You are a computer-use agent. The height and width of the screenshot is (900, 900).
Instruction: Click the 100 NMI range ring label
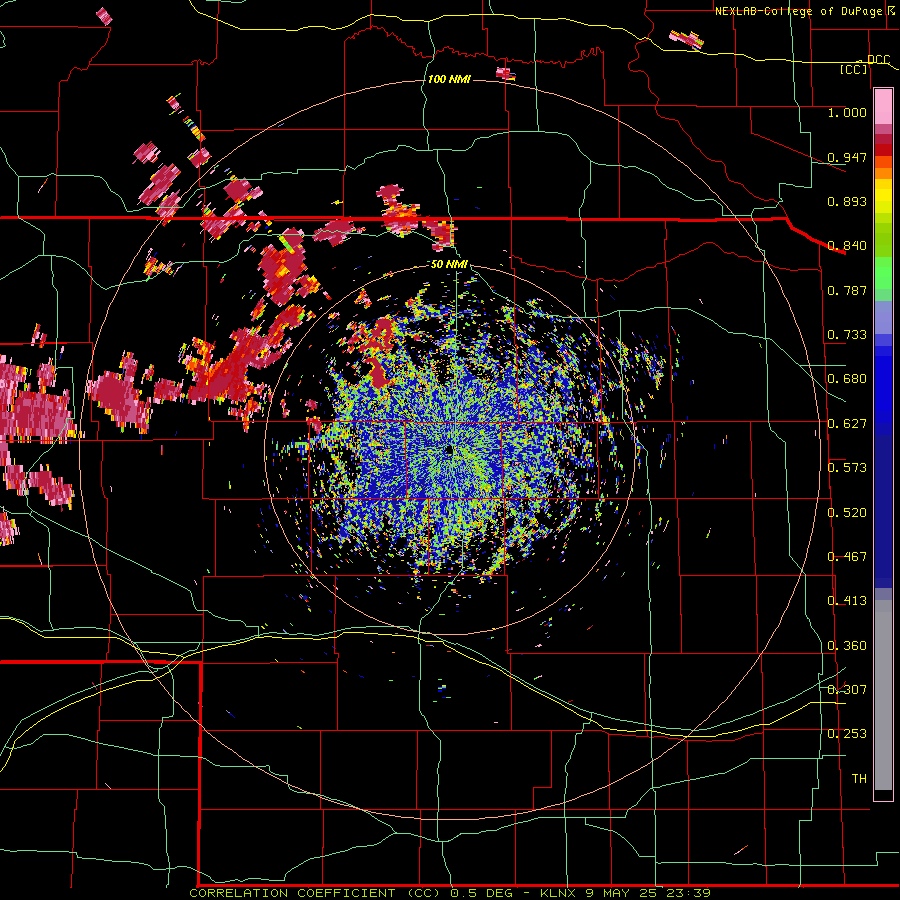tap(449, 79)
